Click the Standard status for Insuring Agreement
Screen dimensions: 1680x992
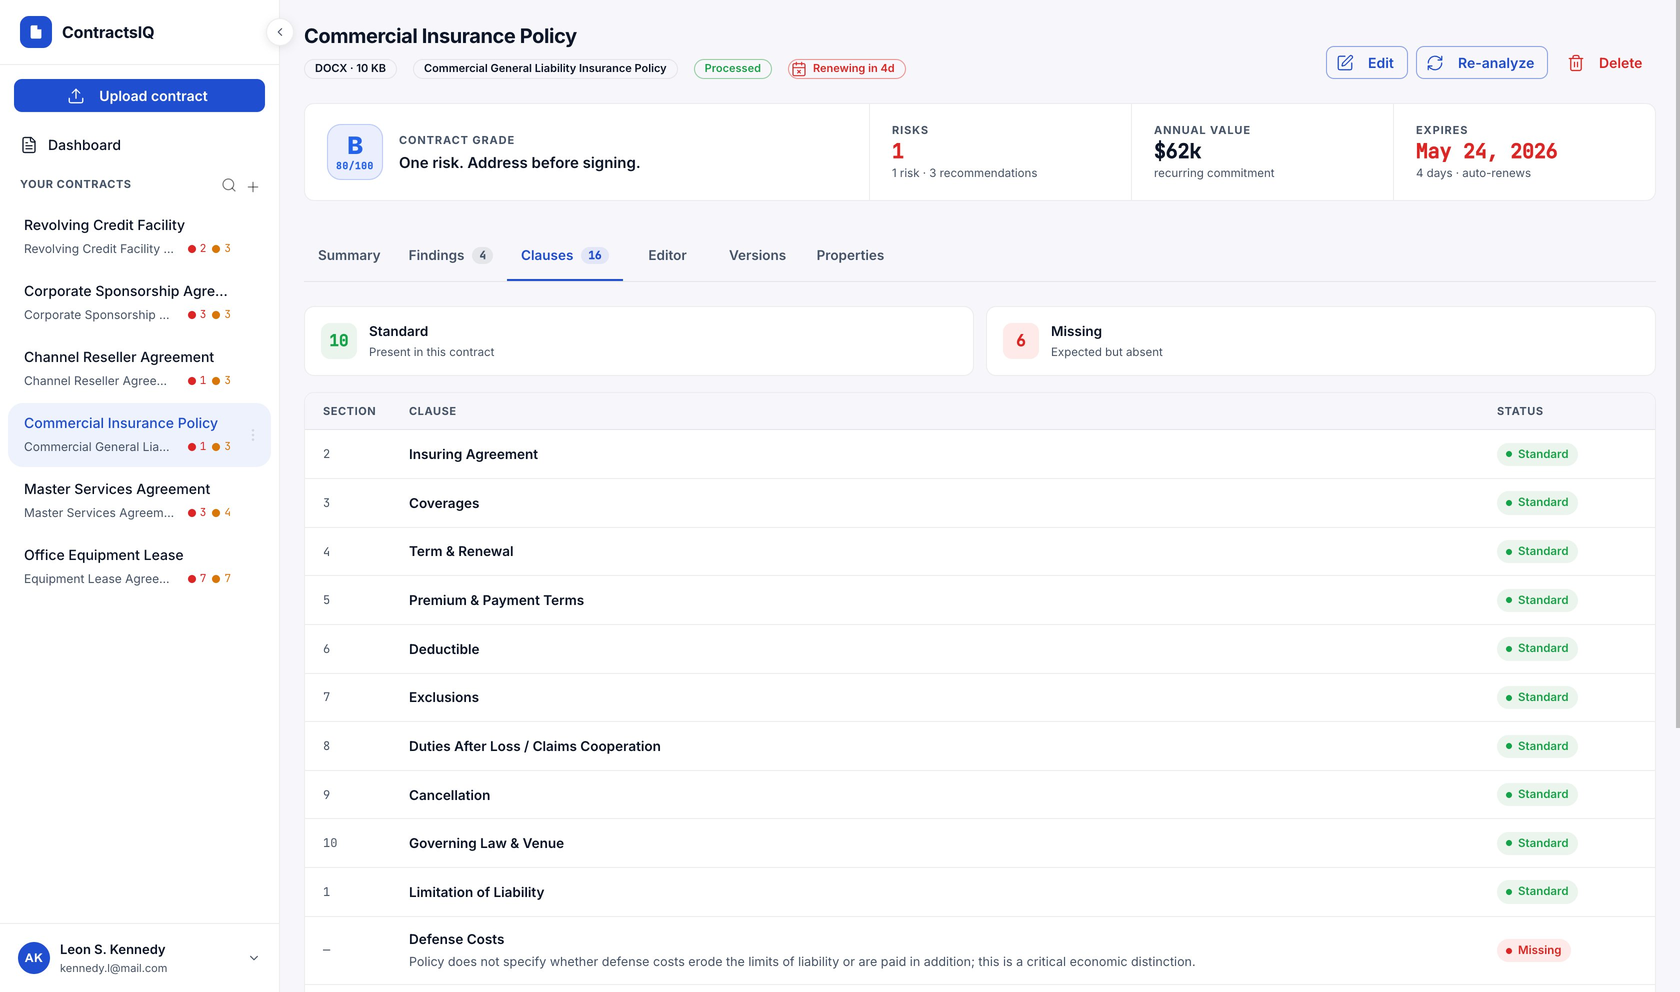pyautogui.click(x=1537, y=454)
